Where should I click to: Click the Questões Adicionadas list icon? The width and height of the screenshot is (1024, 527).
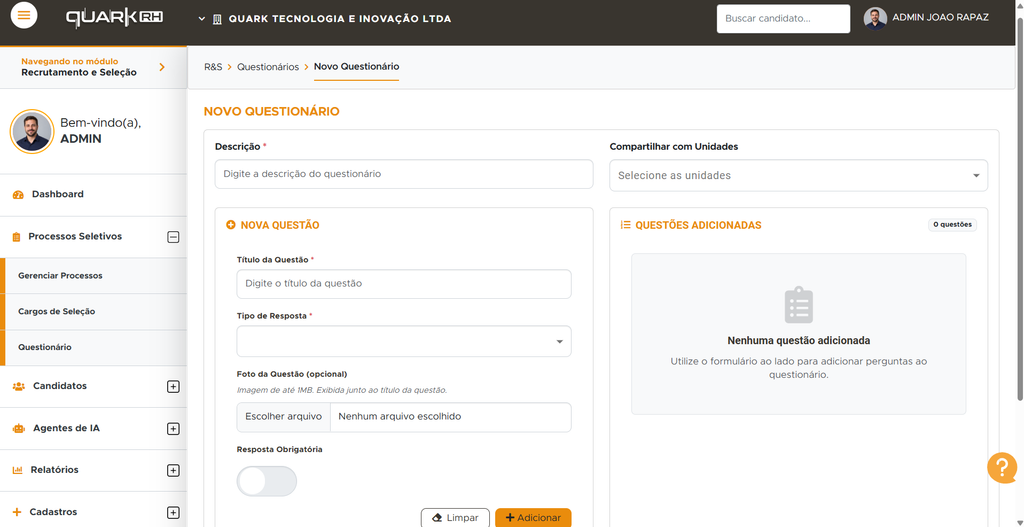(x=625, y=225)
